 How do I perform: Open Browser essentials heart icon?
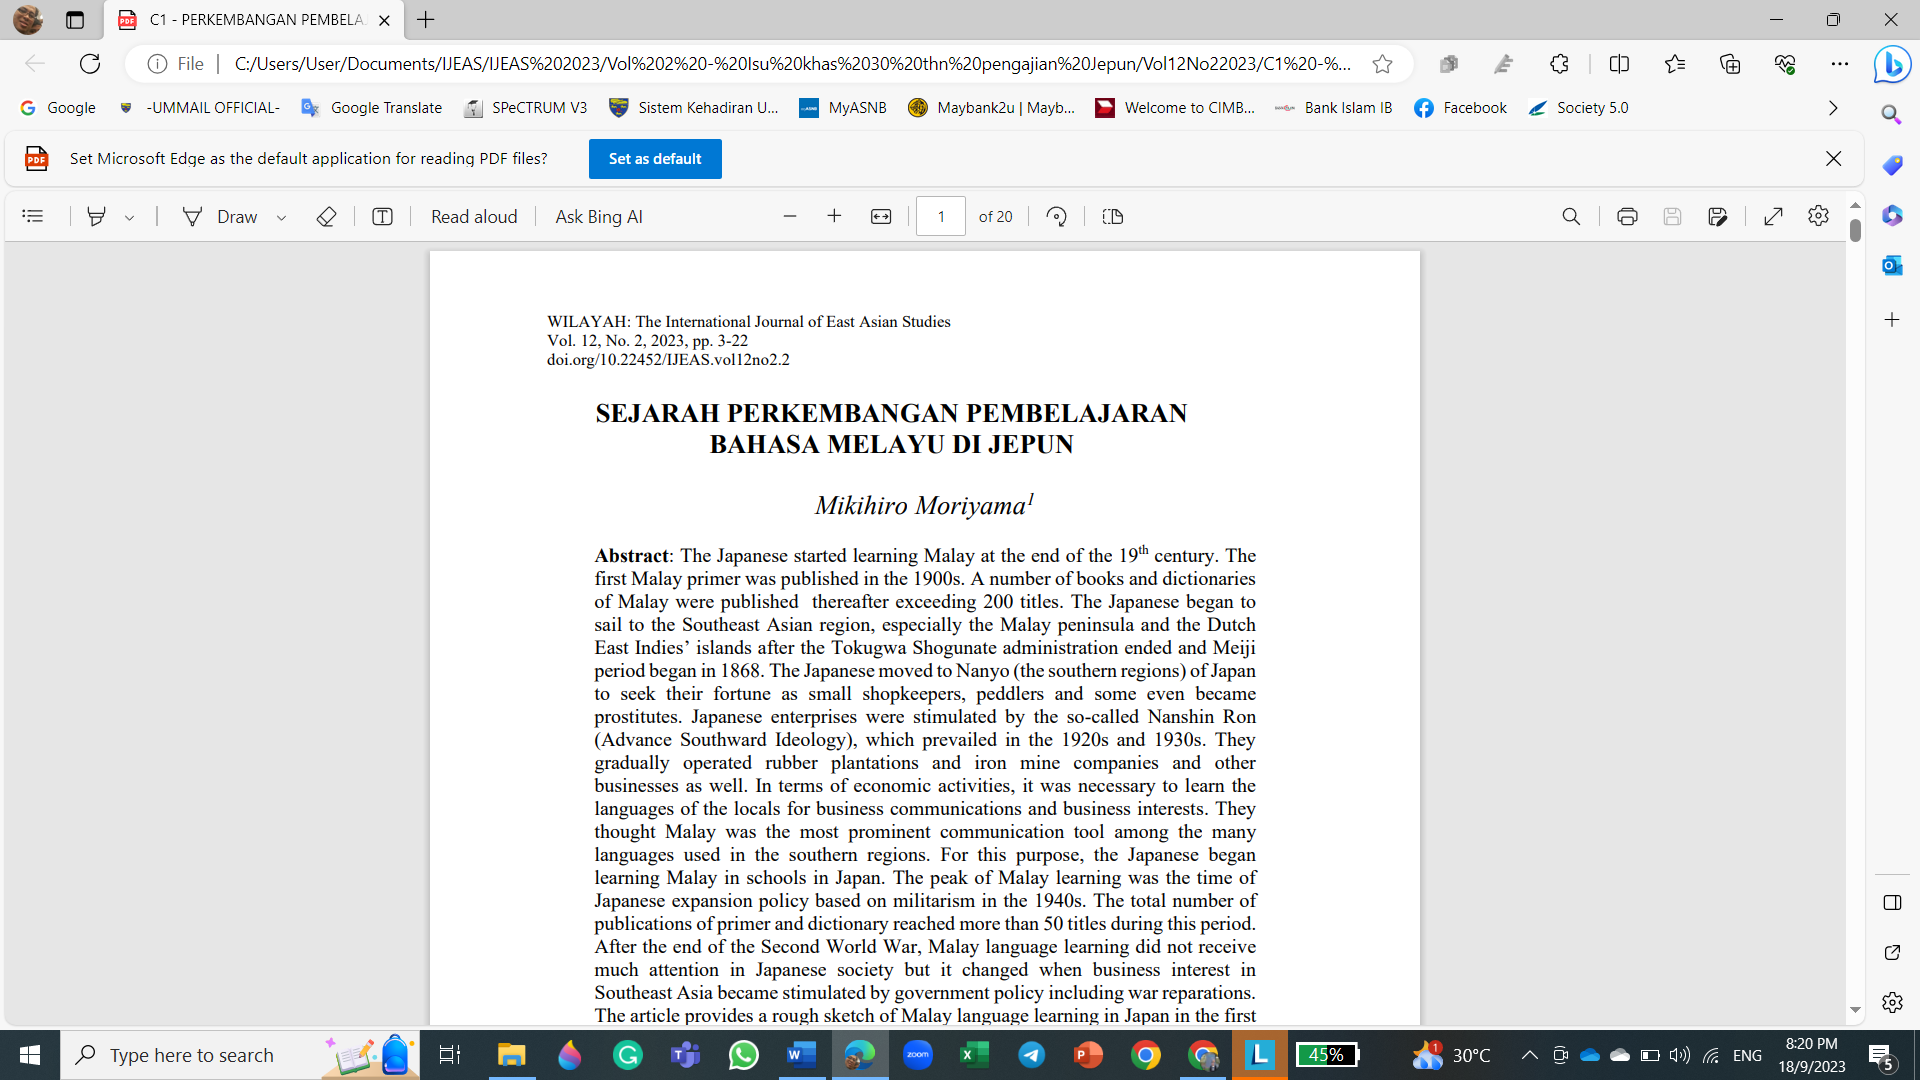pyautogui.click(x=1785, y=64)
